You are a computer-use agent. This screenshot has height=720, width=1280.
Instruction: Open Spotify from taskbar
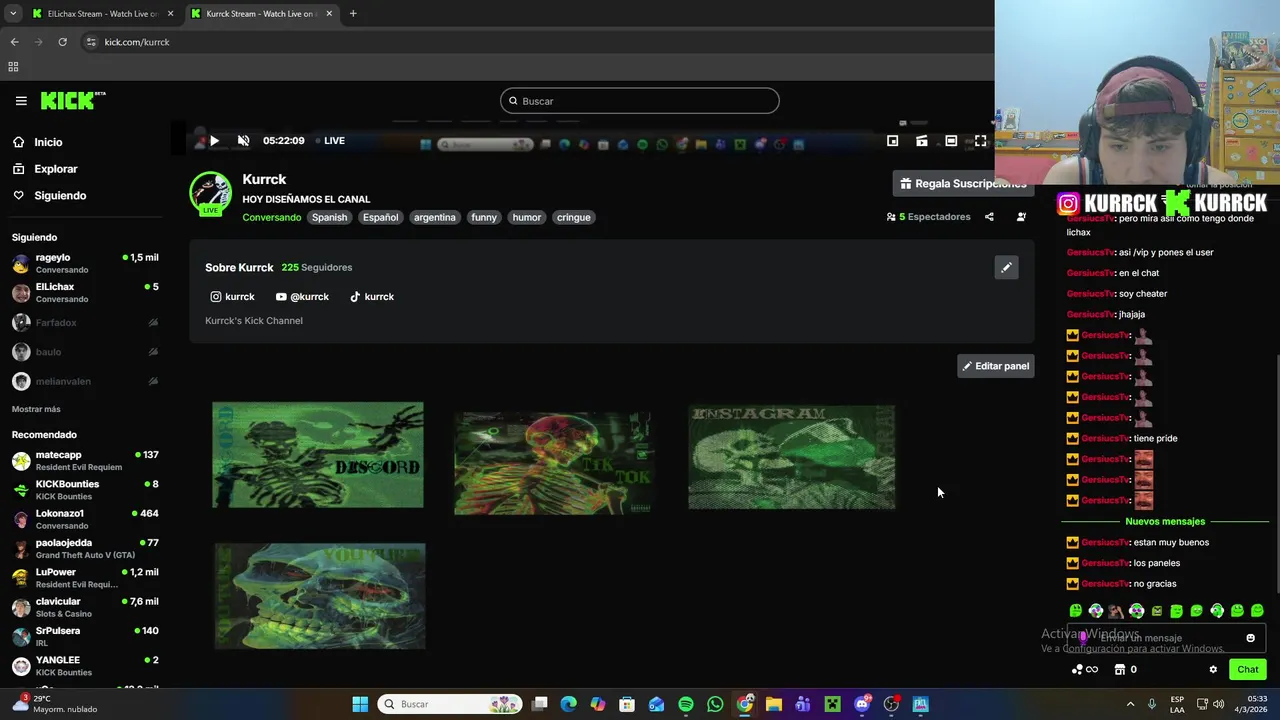pyautogui.click(x=686, y=704)
